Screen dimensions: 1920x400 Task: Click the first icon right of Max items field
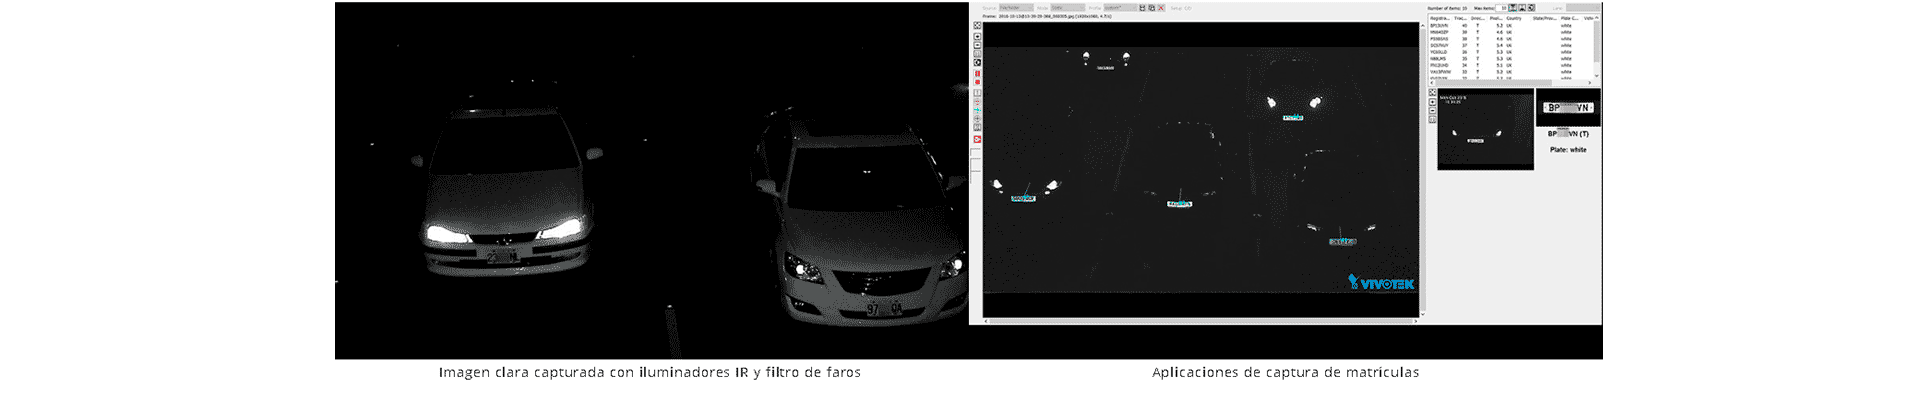click(x=1513, y=8)
